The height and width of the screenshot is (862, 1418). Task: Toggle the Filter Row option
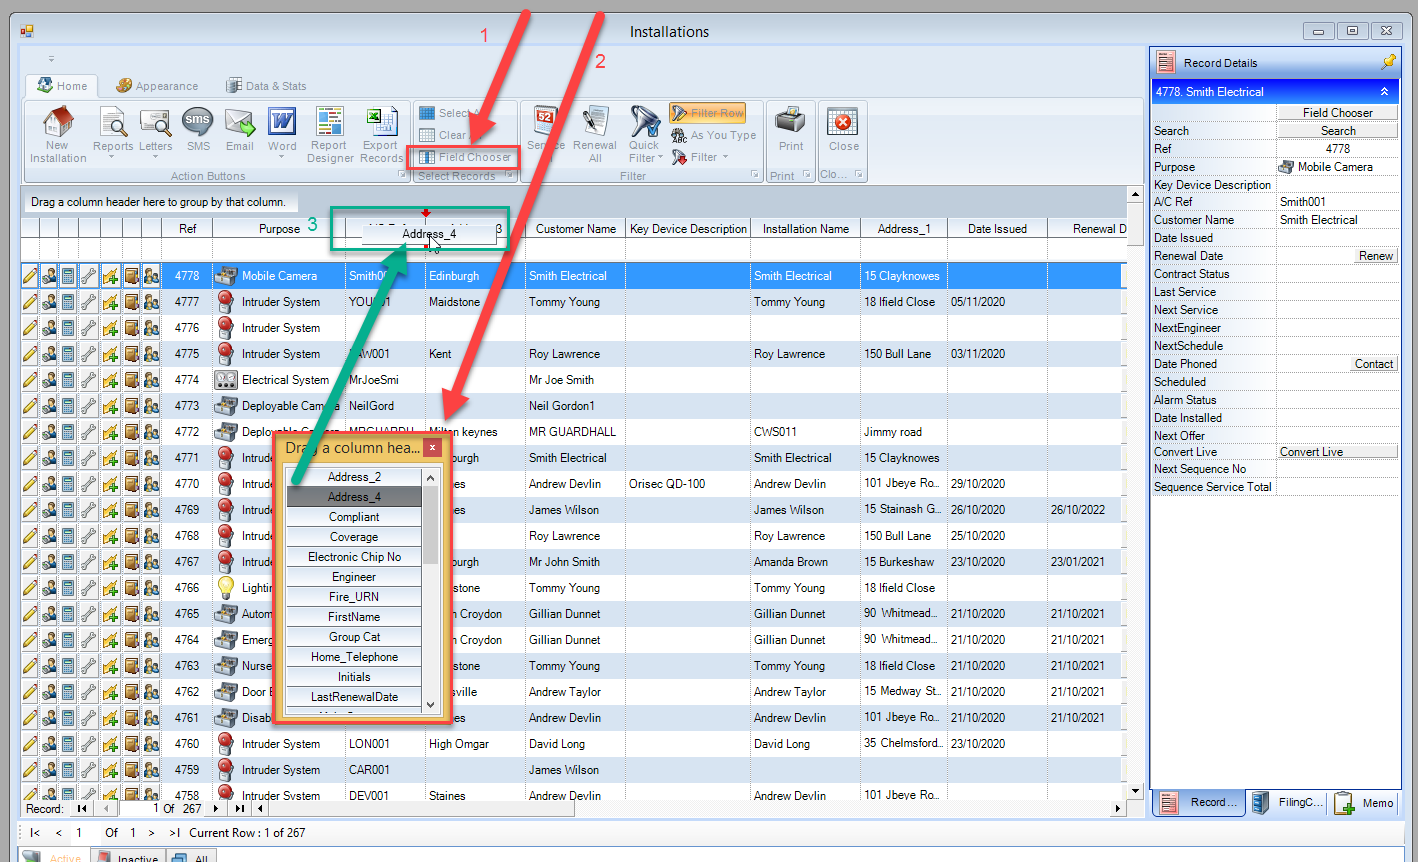pyautogui.click(x=708, y=113)
